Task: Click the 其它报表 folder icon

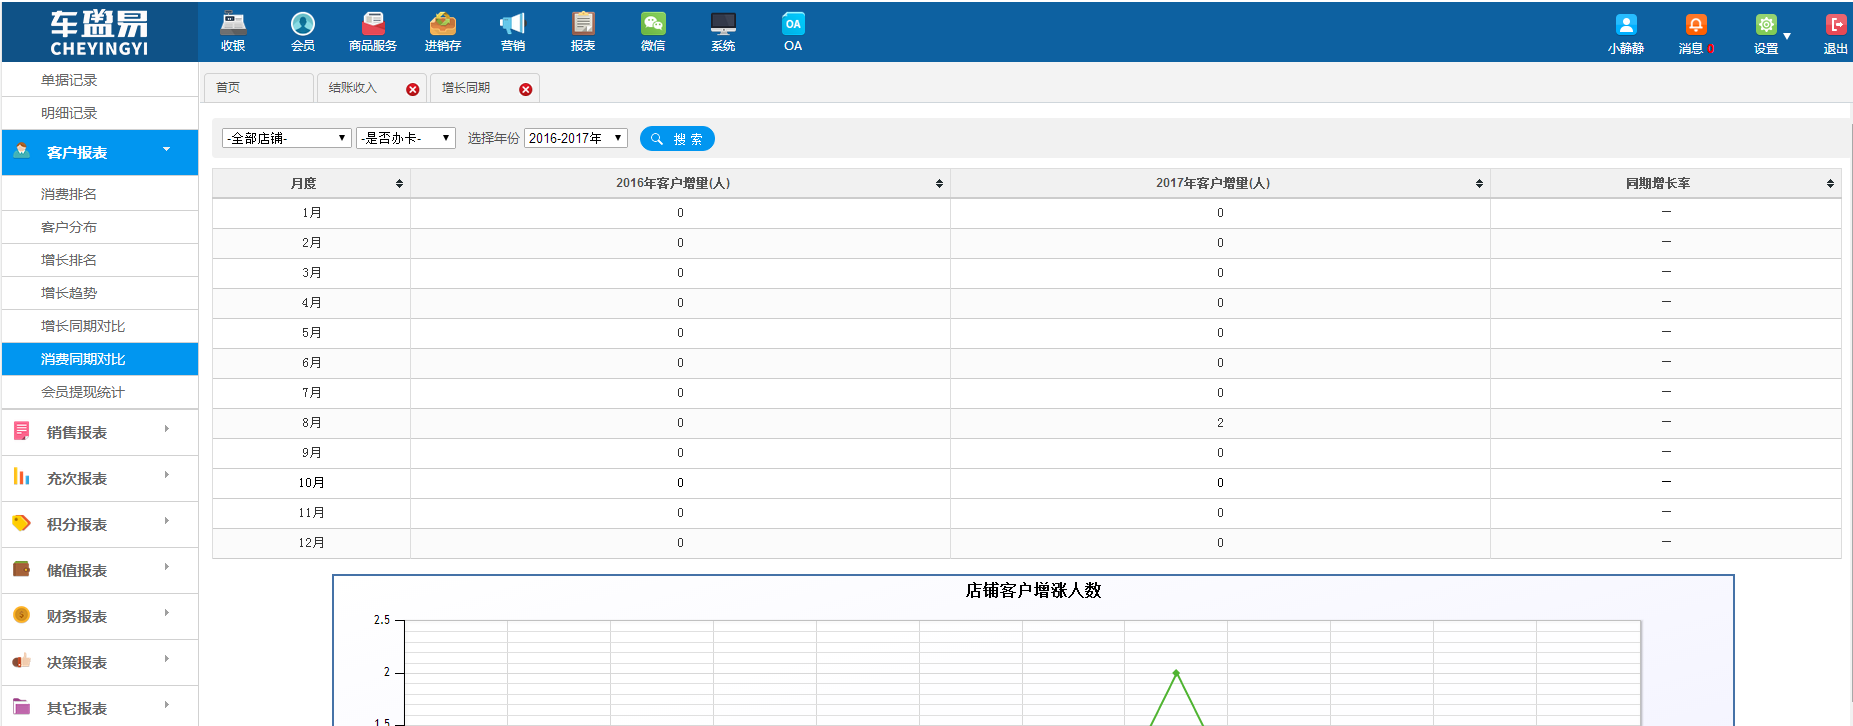Action: [21, 707]
